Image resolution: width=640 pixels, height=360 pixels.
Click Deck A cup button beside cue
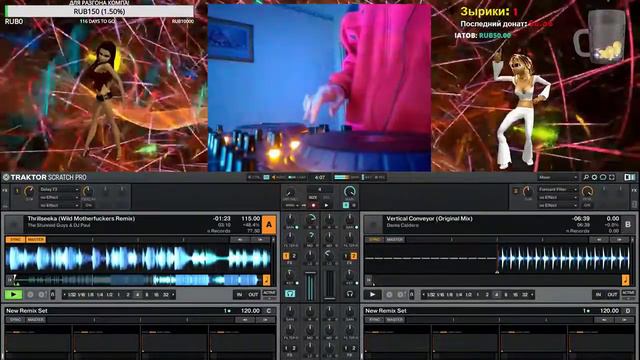41,294
